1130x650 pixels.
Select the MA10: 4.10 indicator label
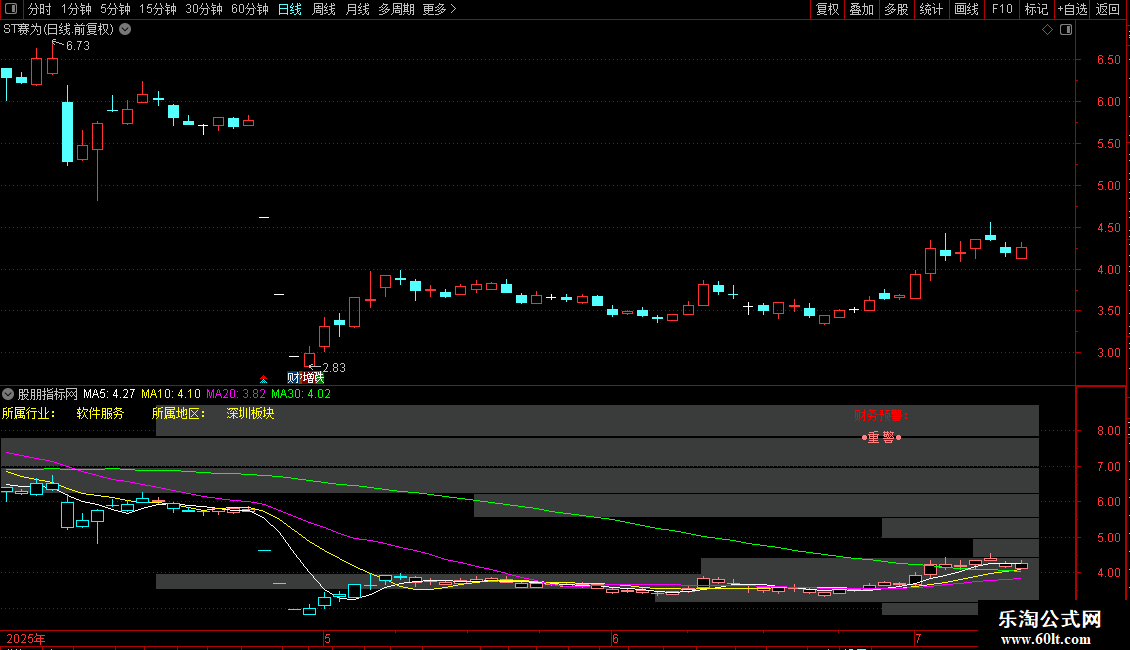click(171, 394)
